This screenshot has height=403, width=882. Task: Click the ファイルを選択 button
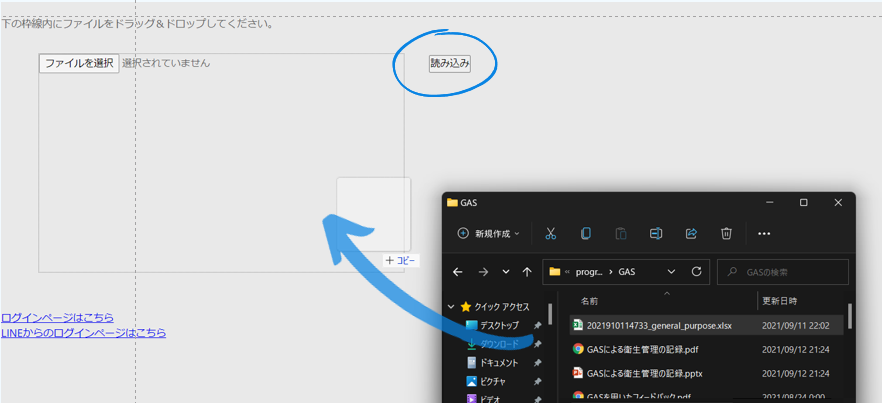(79, 63)
